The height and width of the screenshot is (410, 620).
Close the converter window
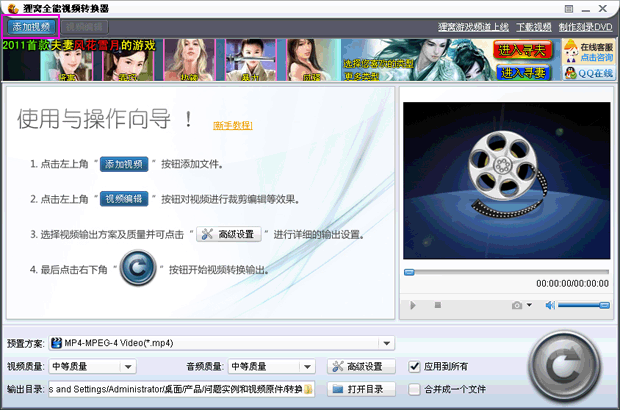click(603, 8)
